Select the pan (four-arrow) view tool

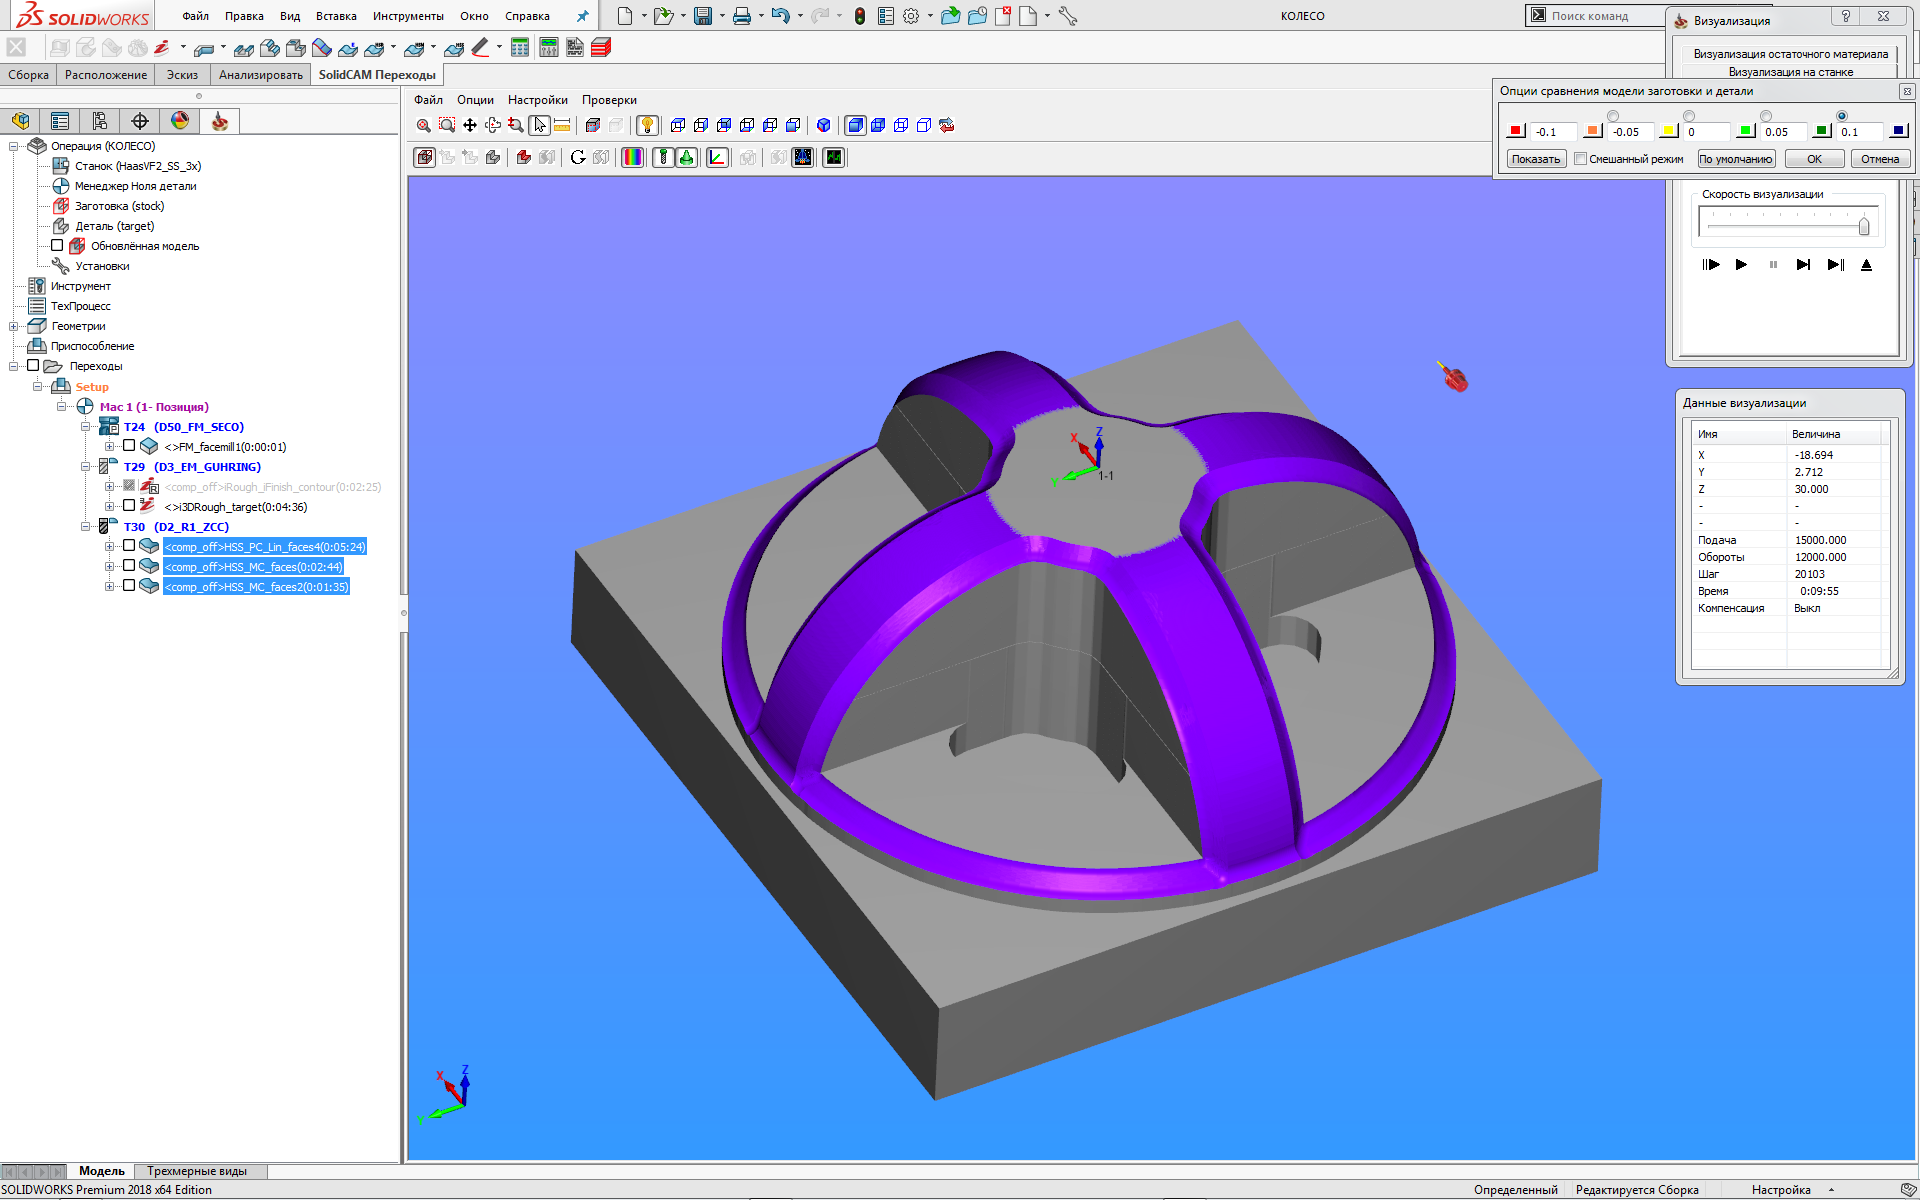click(470, 125)
